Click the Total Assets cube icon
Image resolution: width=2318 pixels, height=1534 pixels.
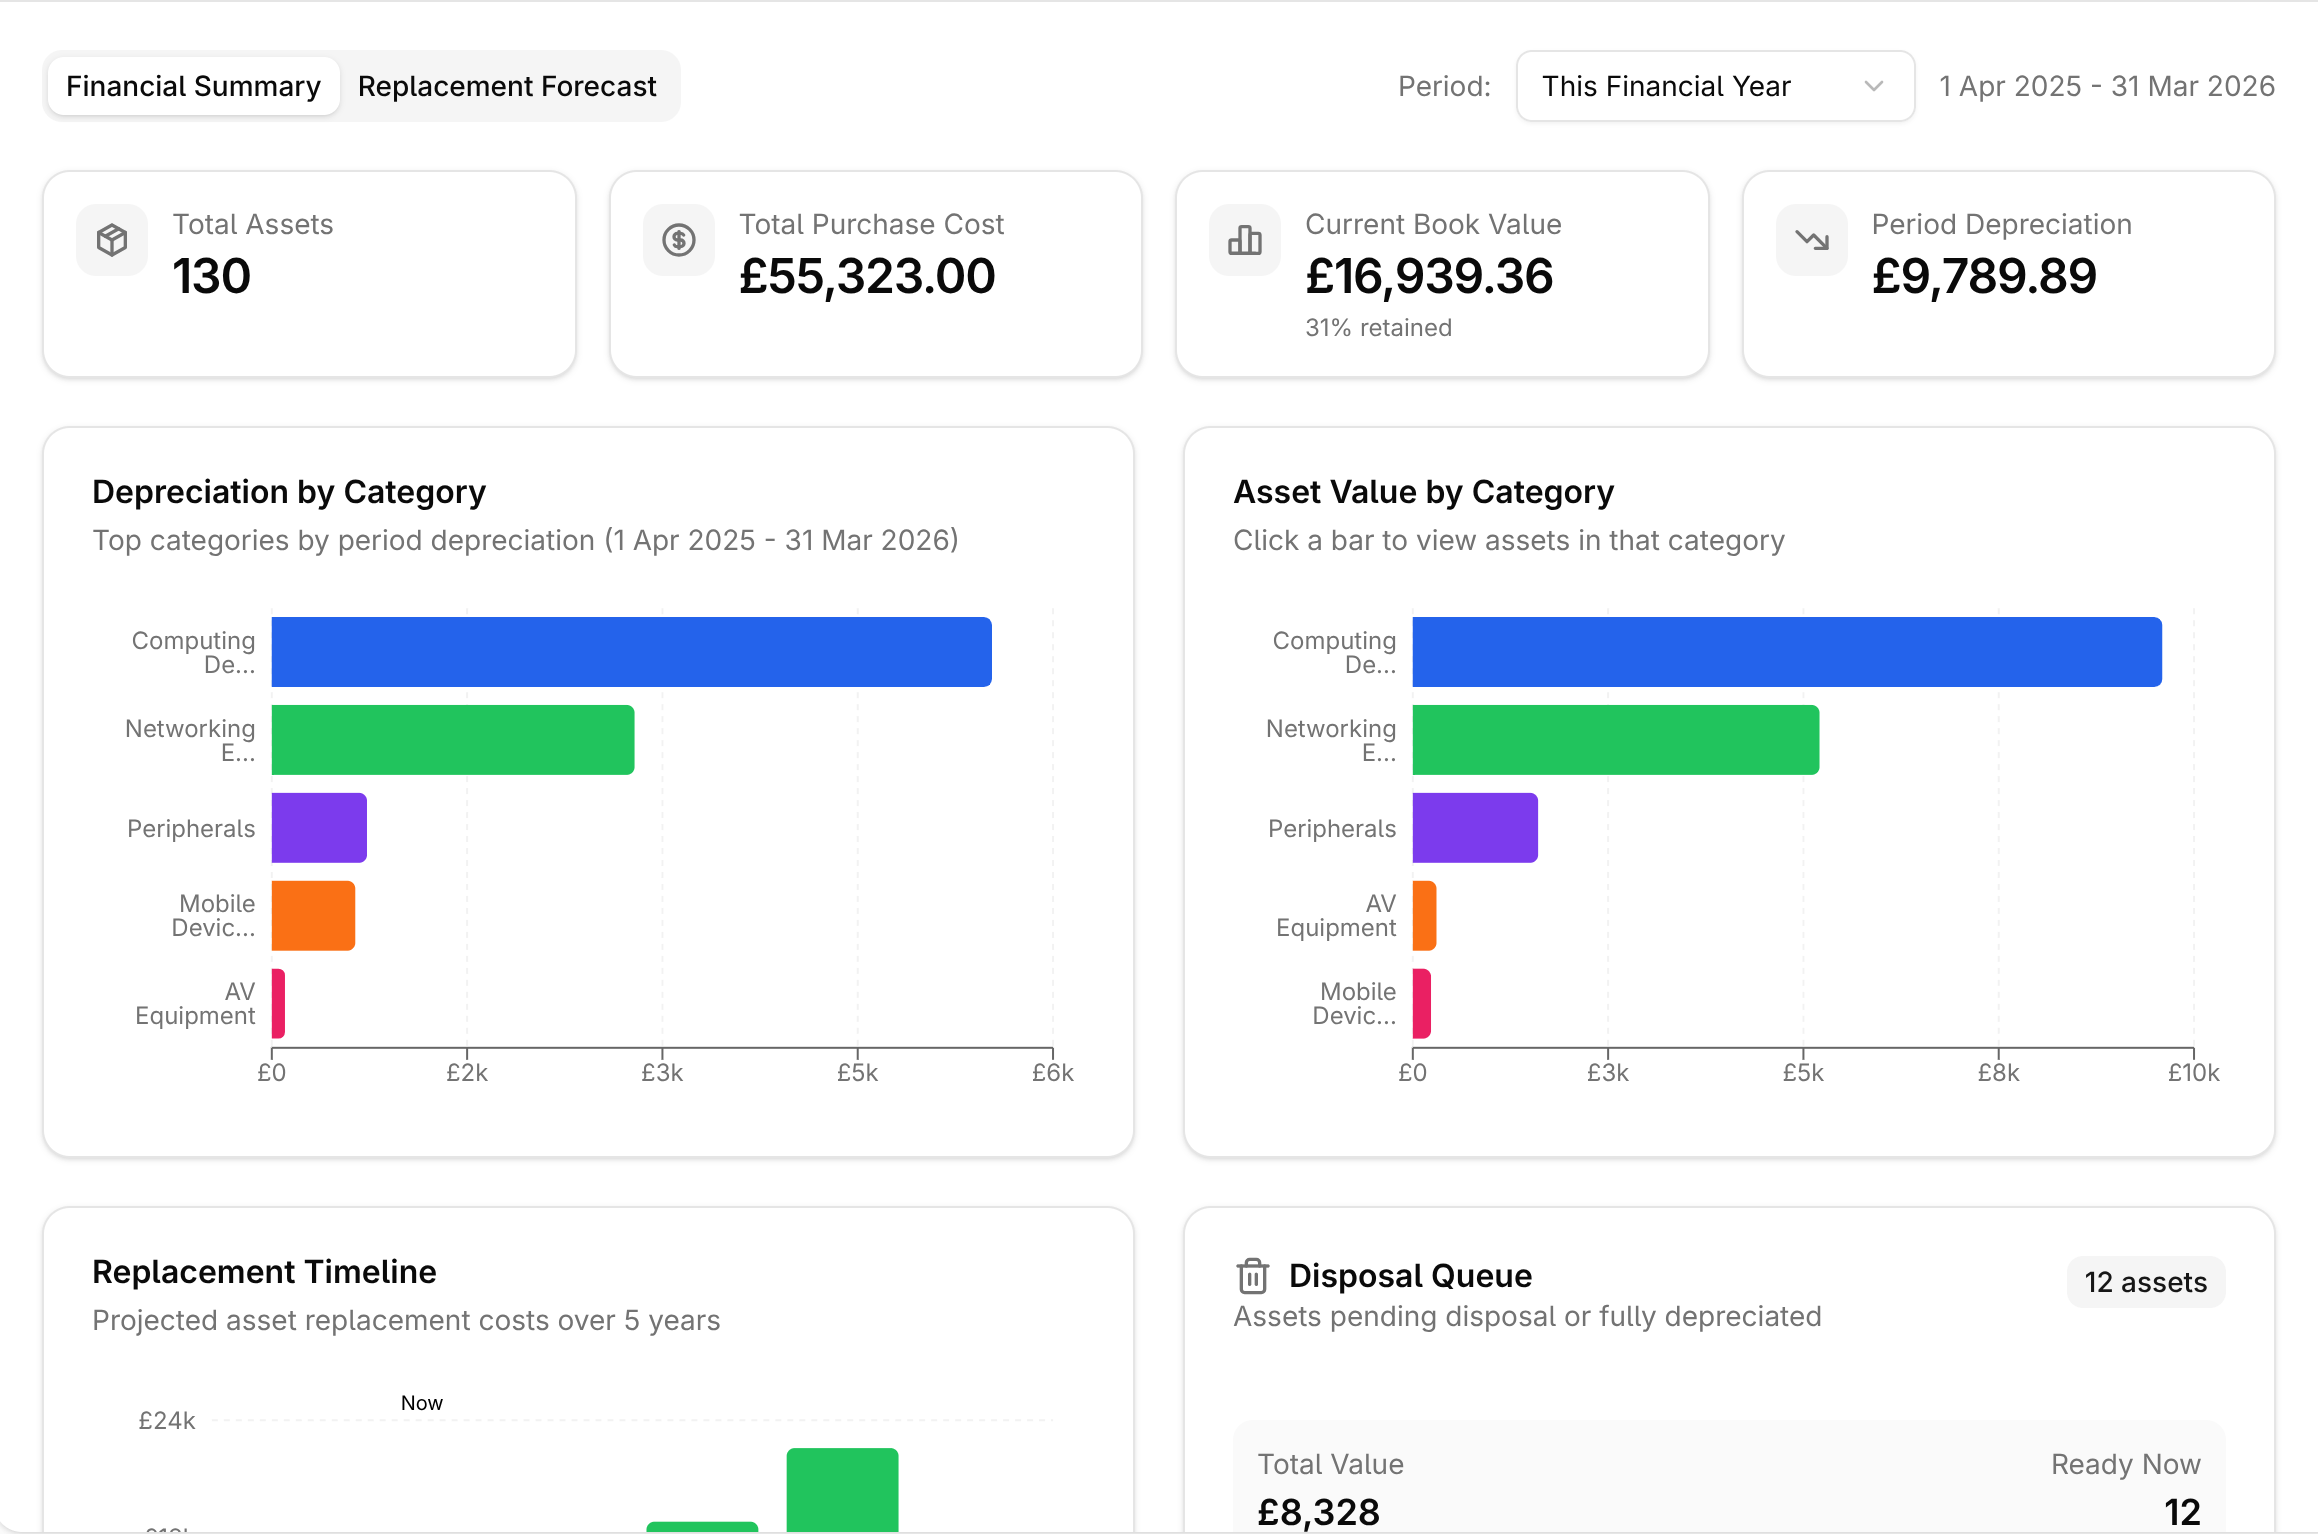pyautogui.click(x=112, y=240)
